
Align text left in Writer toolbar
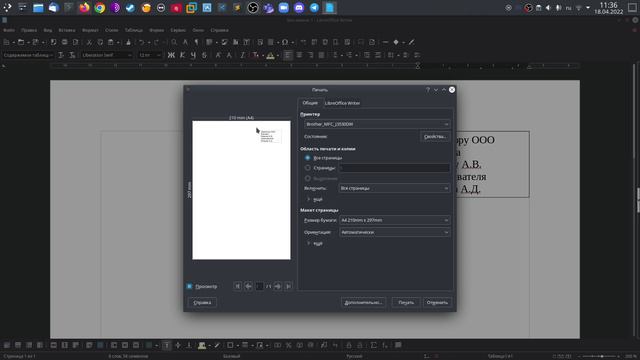pyautogui.click(x=288, y=55)
